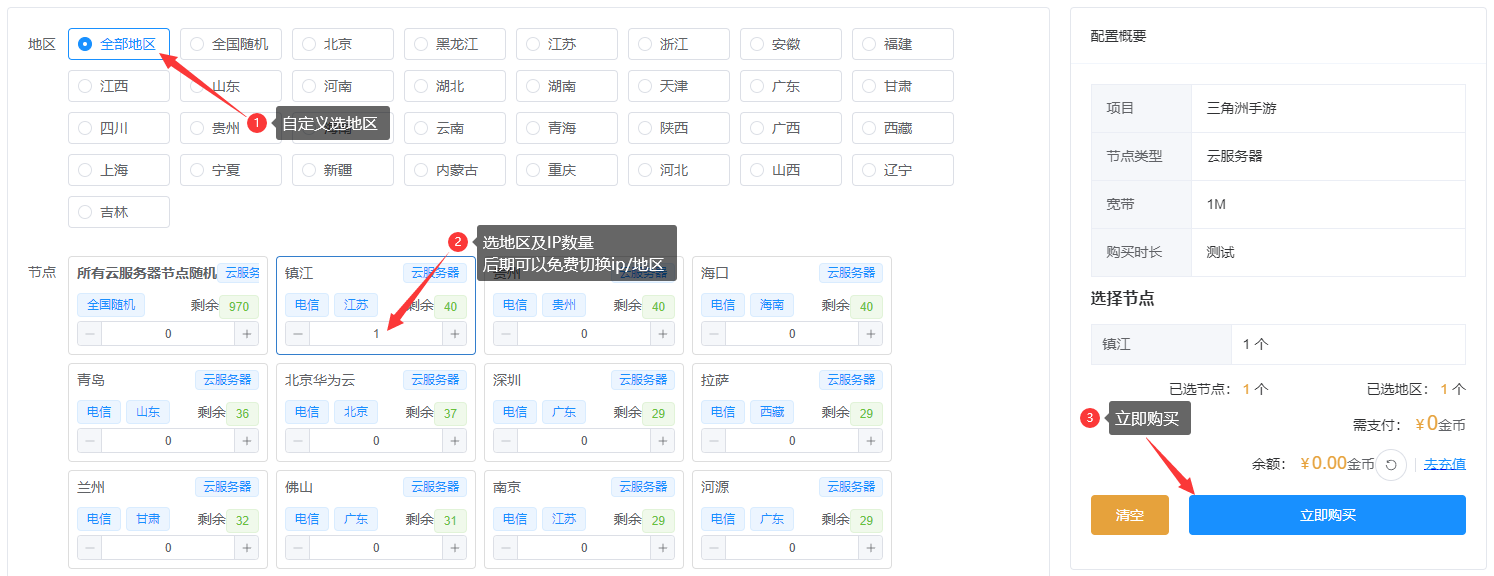Click the 清空 clear button
The height and width of the screenshot is (576, 1494).
click(x=1129, y=514)
